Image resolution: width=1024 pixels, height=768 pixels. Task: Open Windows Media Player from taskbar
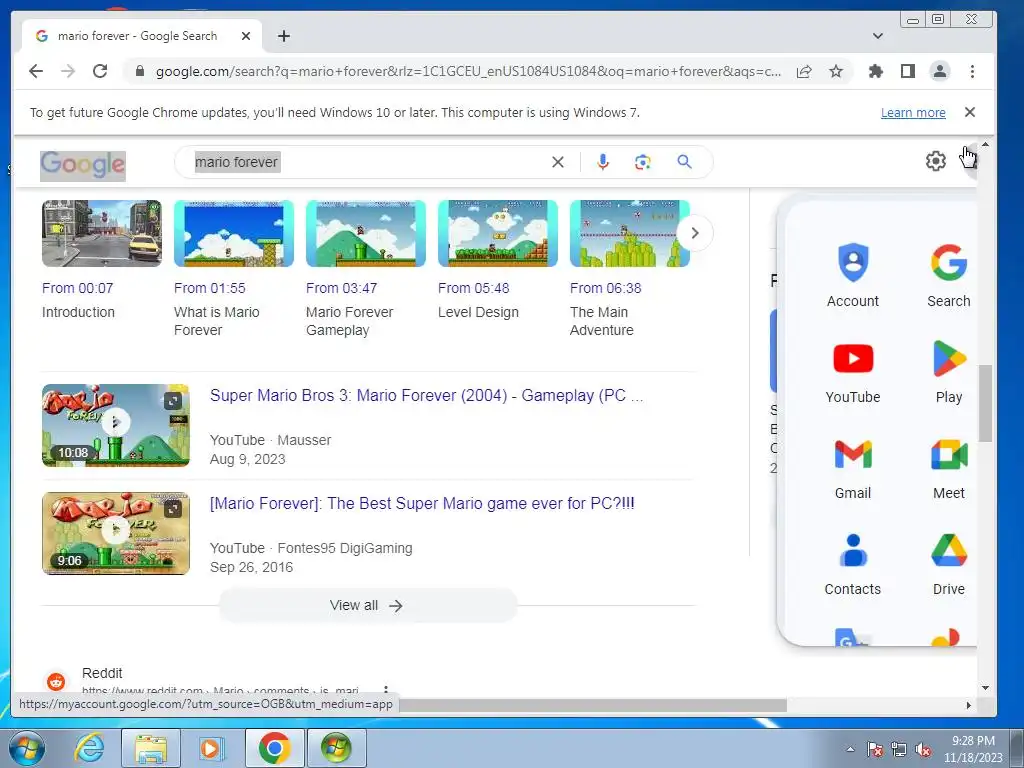pos(211,748)
